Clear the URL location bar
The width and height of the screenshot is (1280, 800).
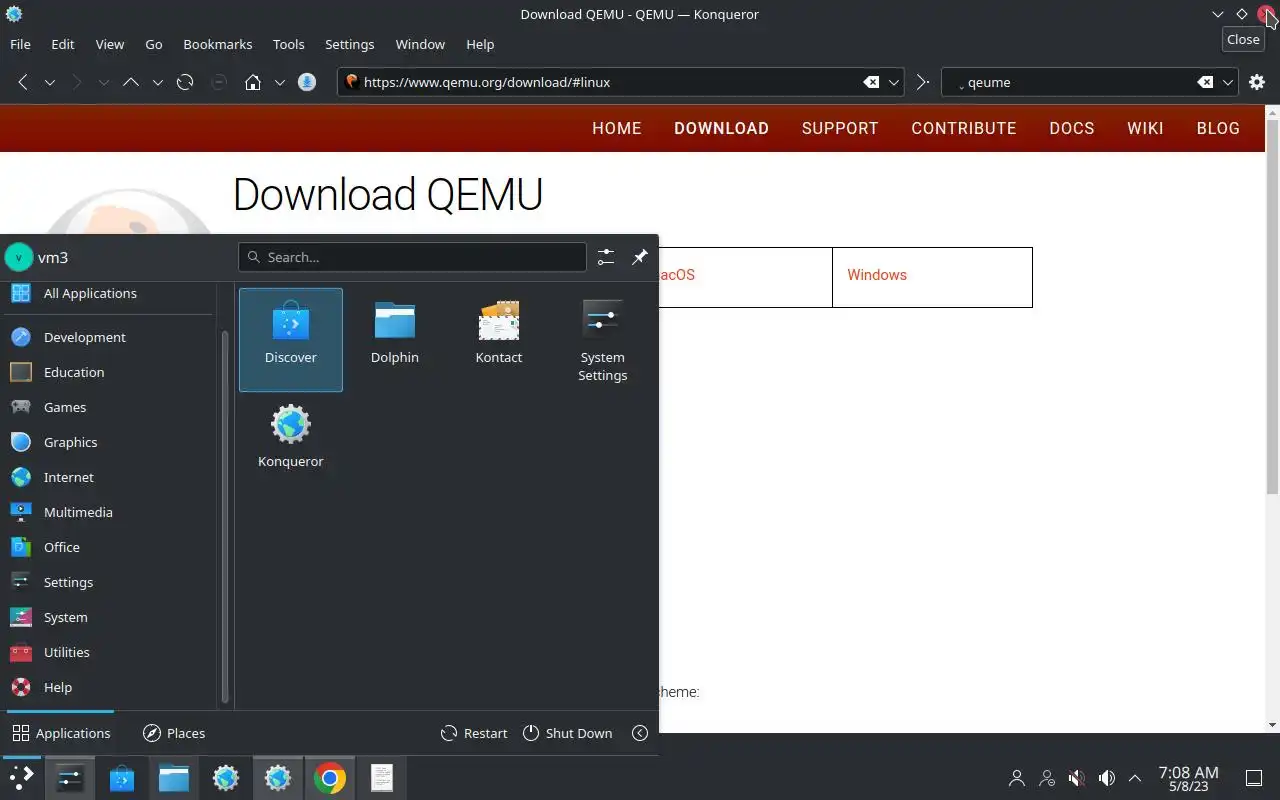click(871, 82)
